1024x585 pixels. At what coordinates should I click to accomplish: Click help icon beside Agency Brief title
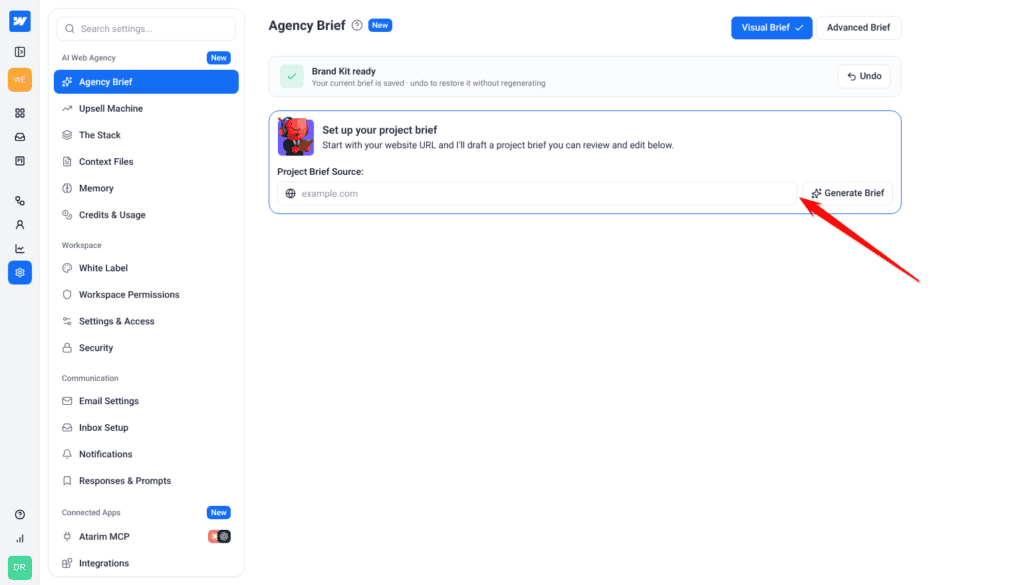pos(357,25)
